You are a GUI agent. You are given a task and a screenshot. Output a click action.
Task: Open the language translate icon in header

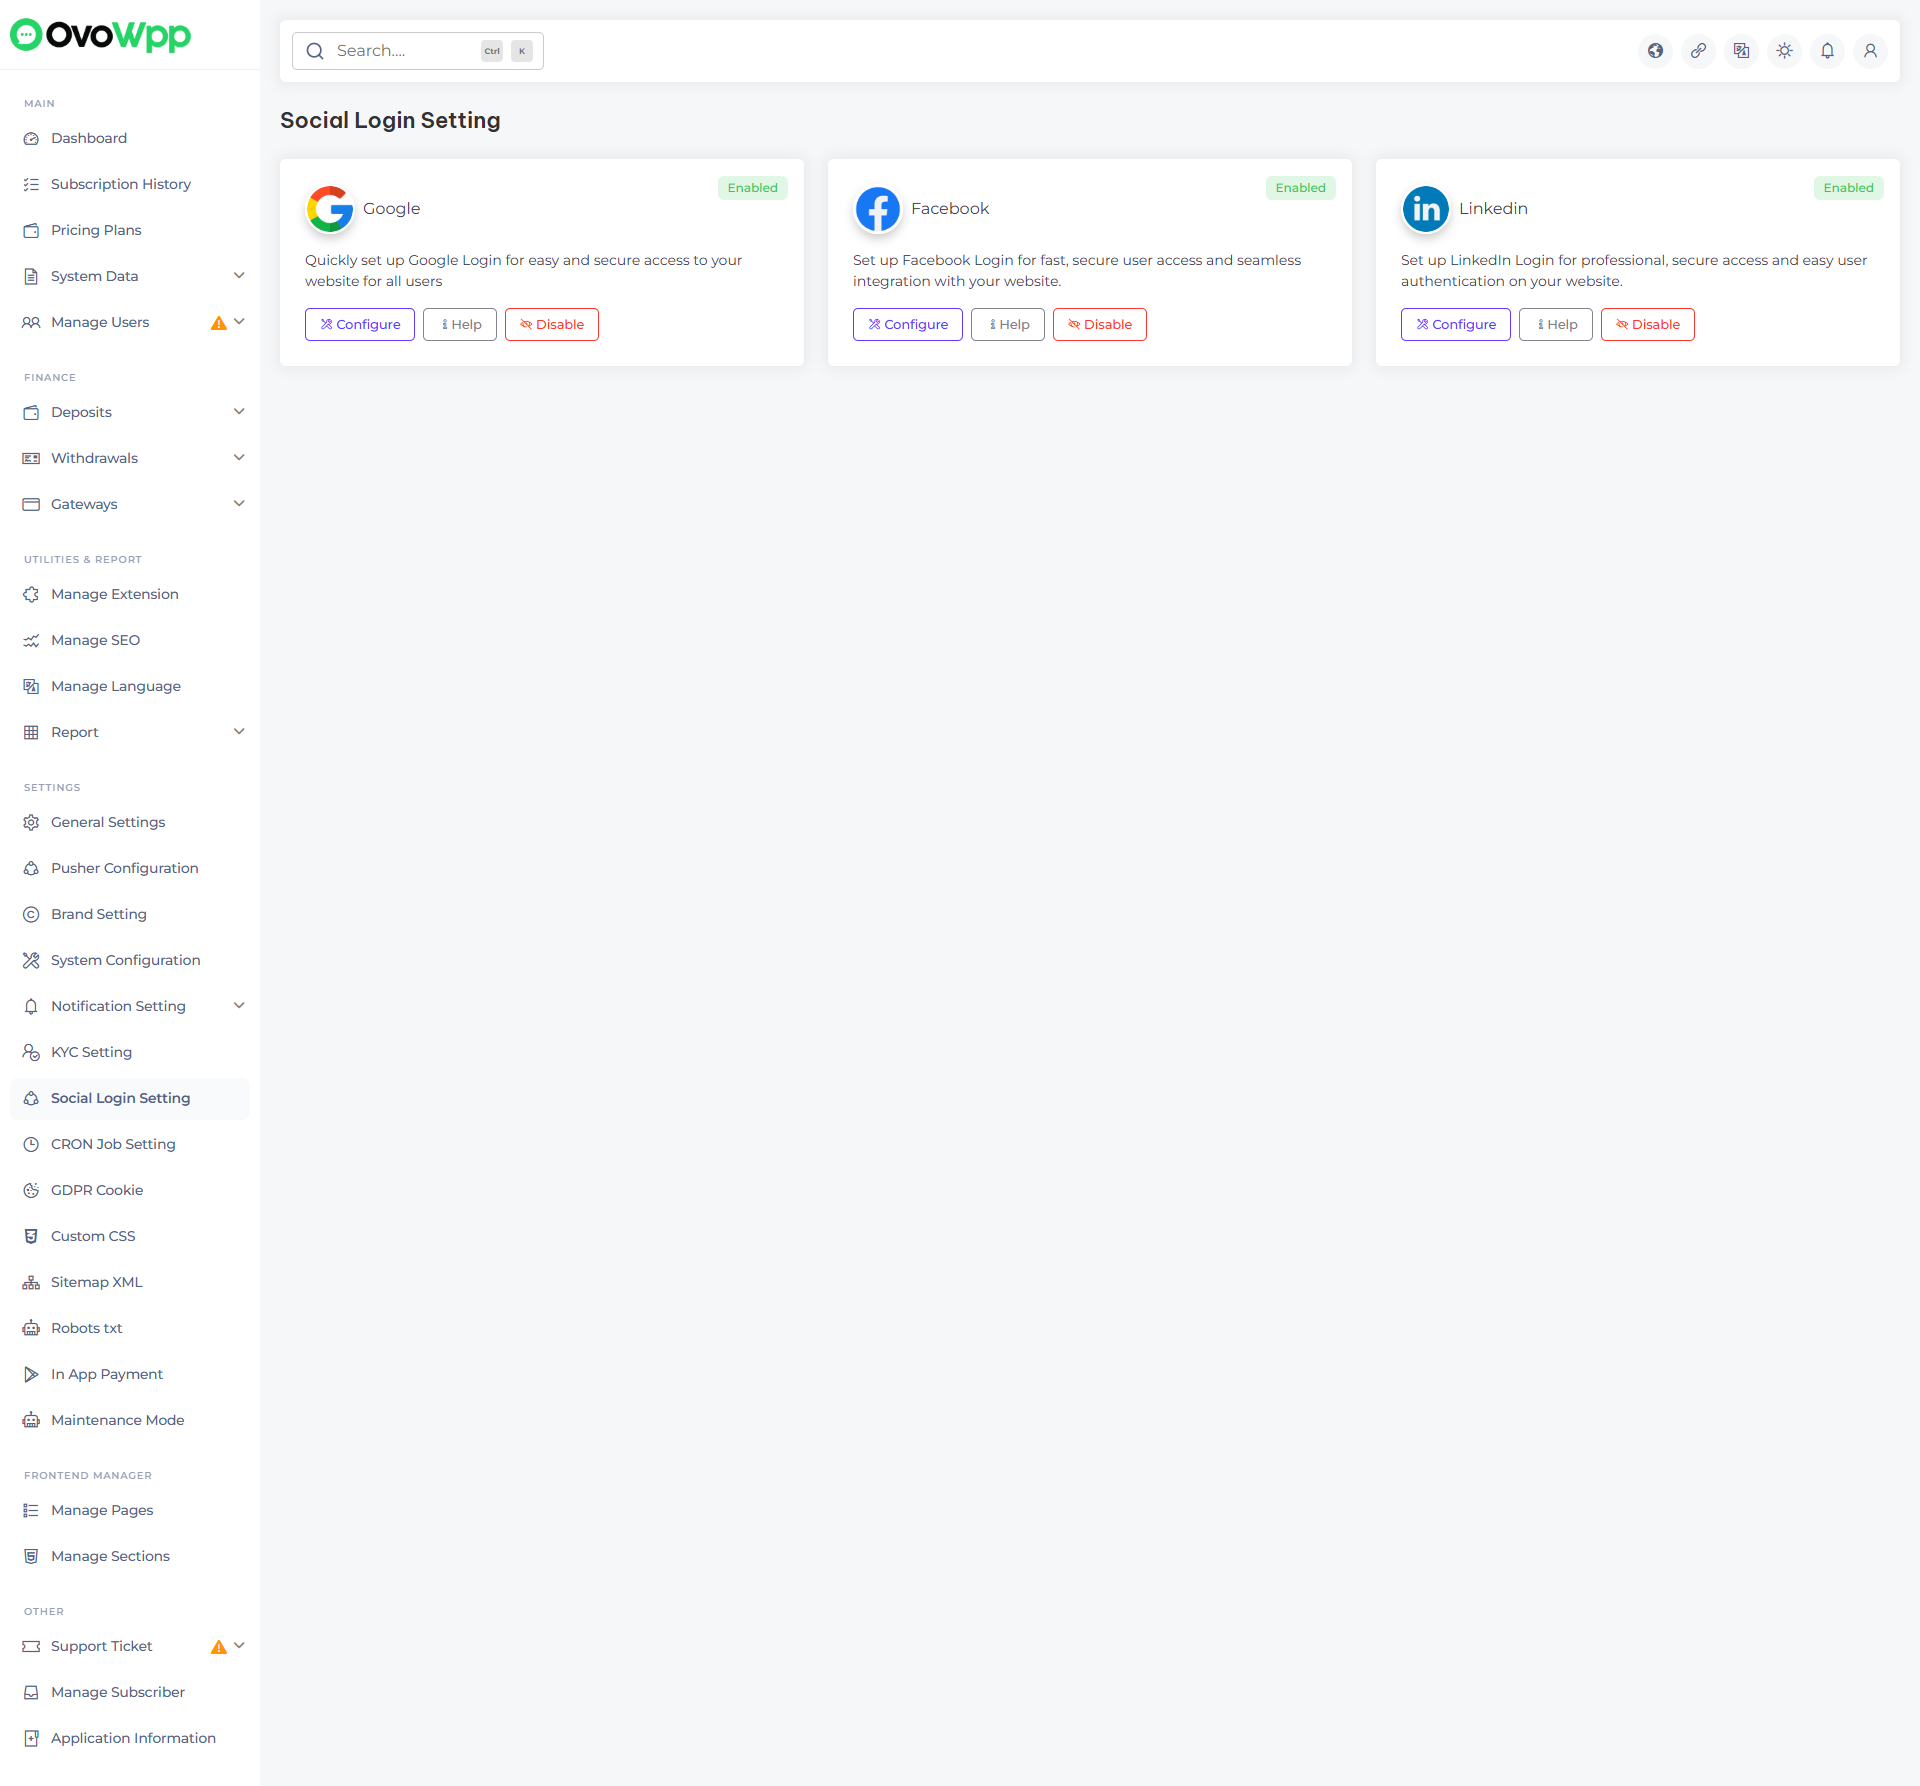coord(1742,51)
